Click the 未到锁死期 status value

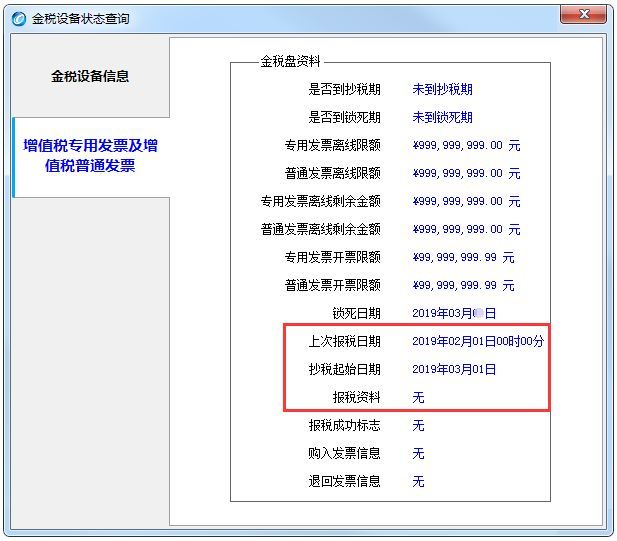[442, 117]
